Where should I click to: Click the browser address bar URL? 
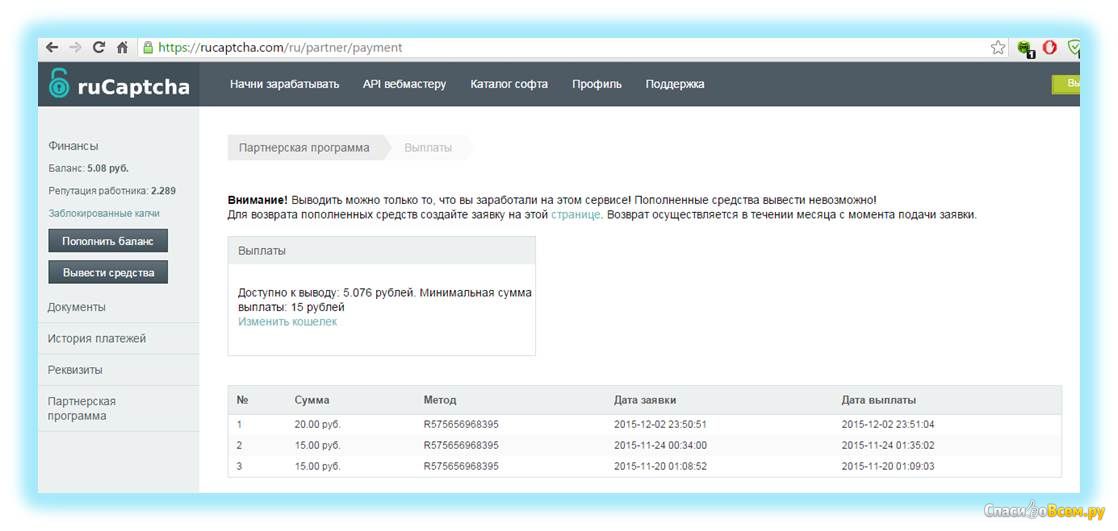tap(280, 47)
